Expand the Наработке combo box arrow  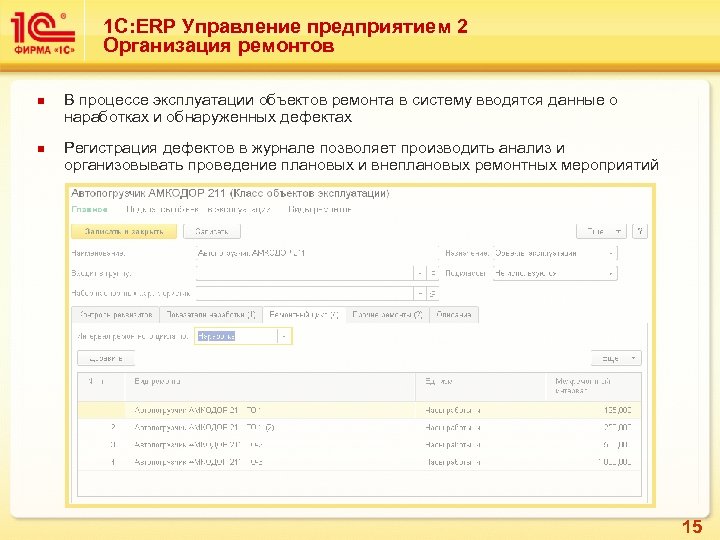[284, 336]
